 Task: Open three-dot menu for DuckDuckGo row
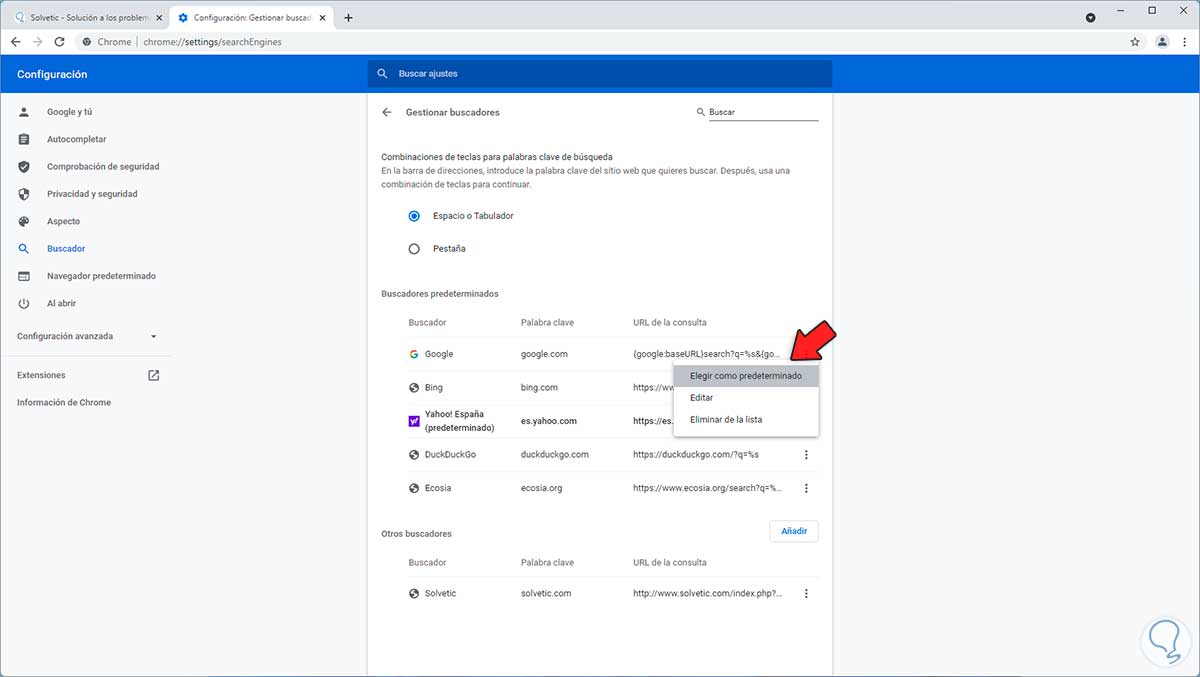pos(806,454)
